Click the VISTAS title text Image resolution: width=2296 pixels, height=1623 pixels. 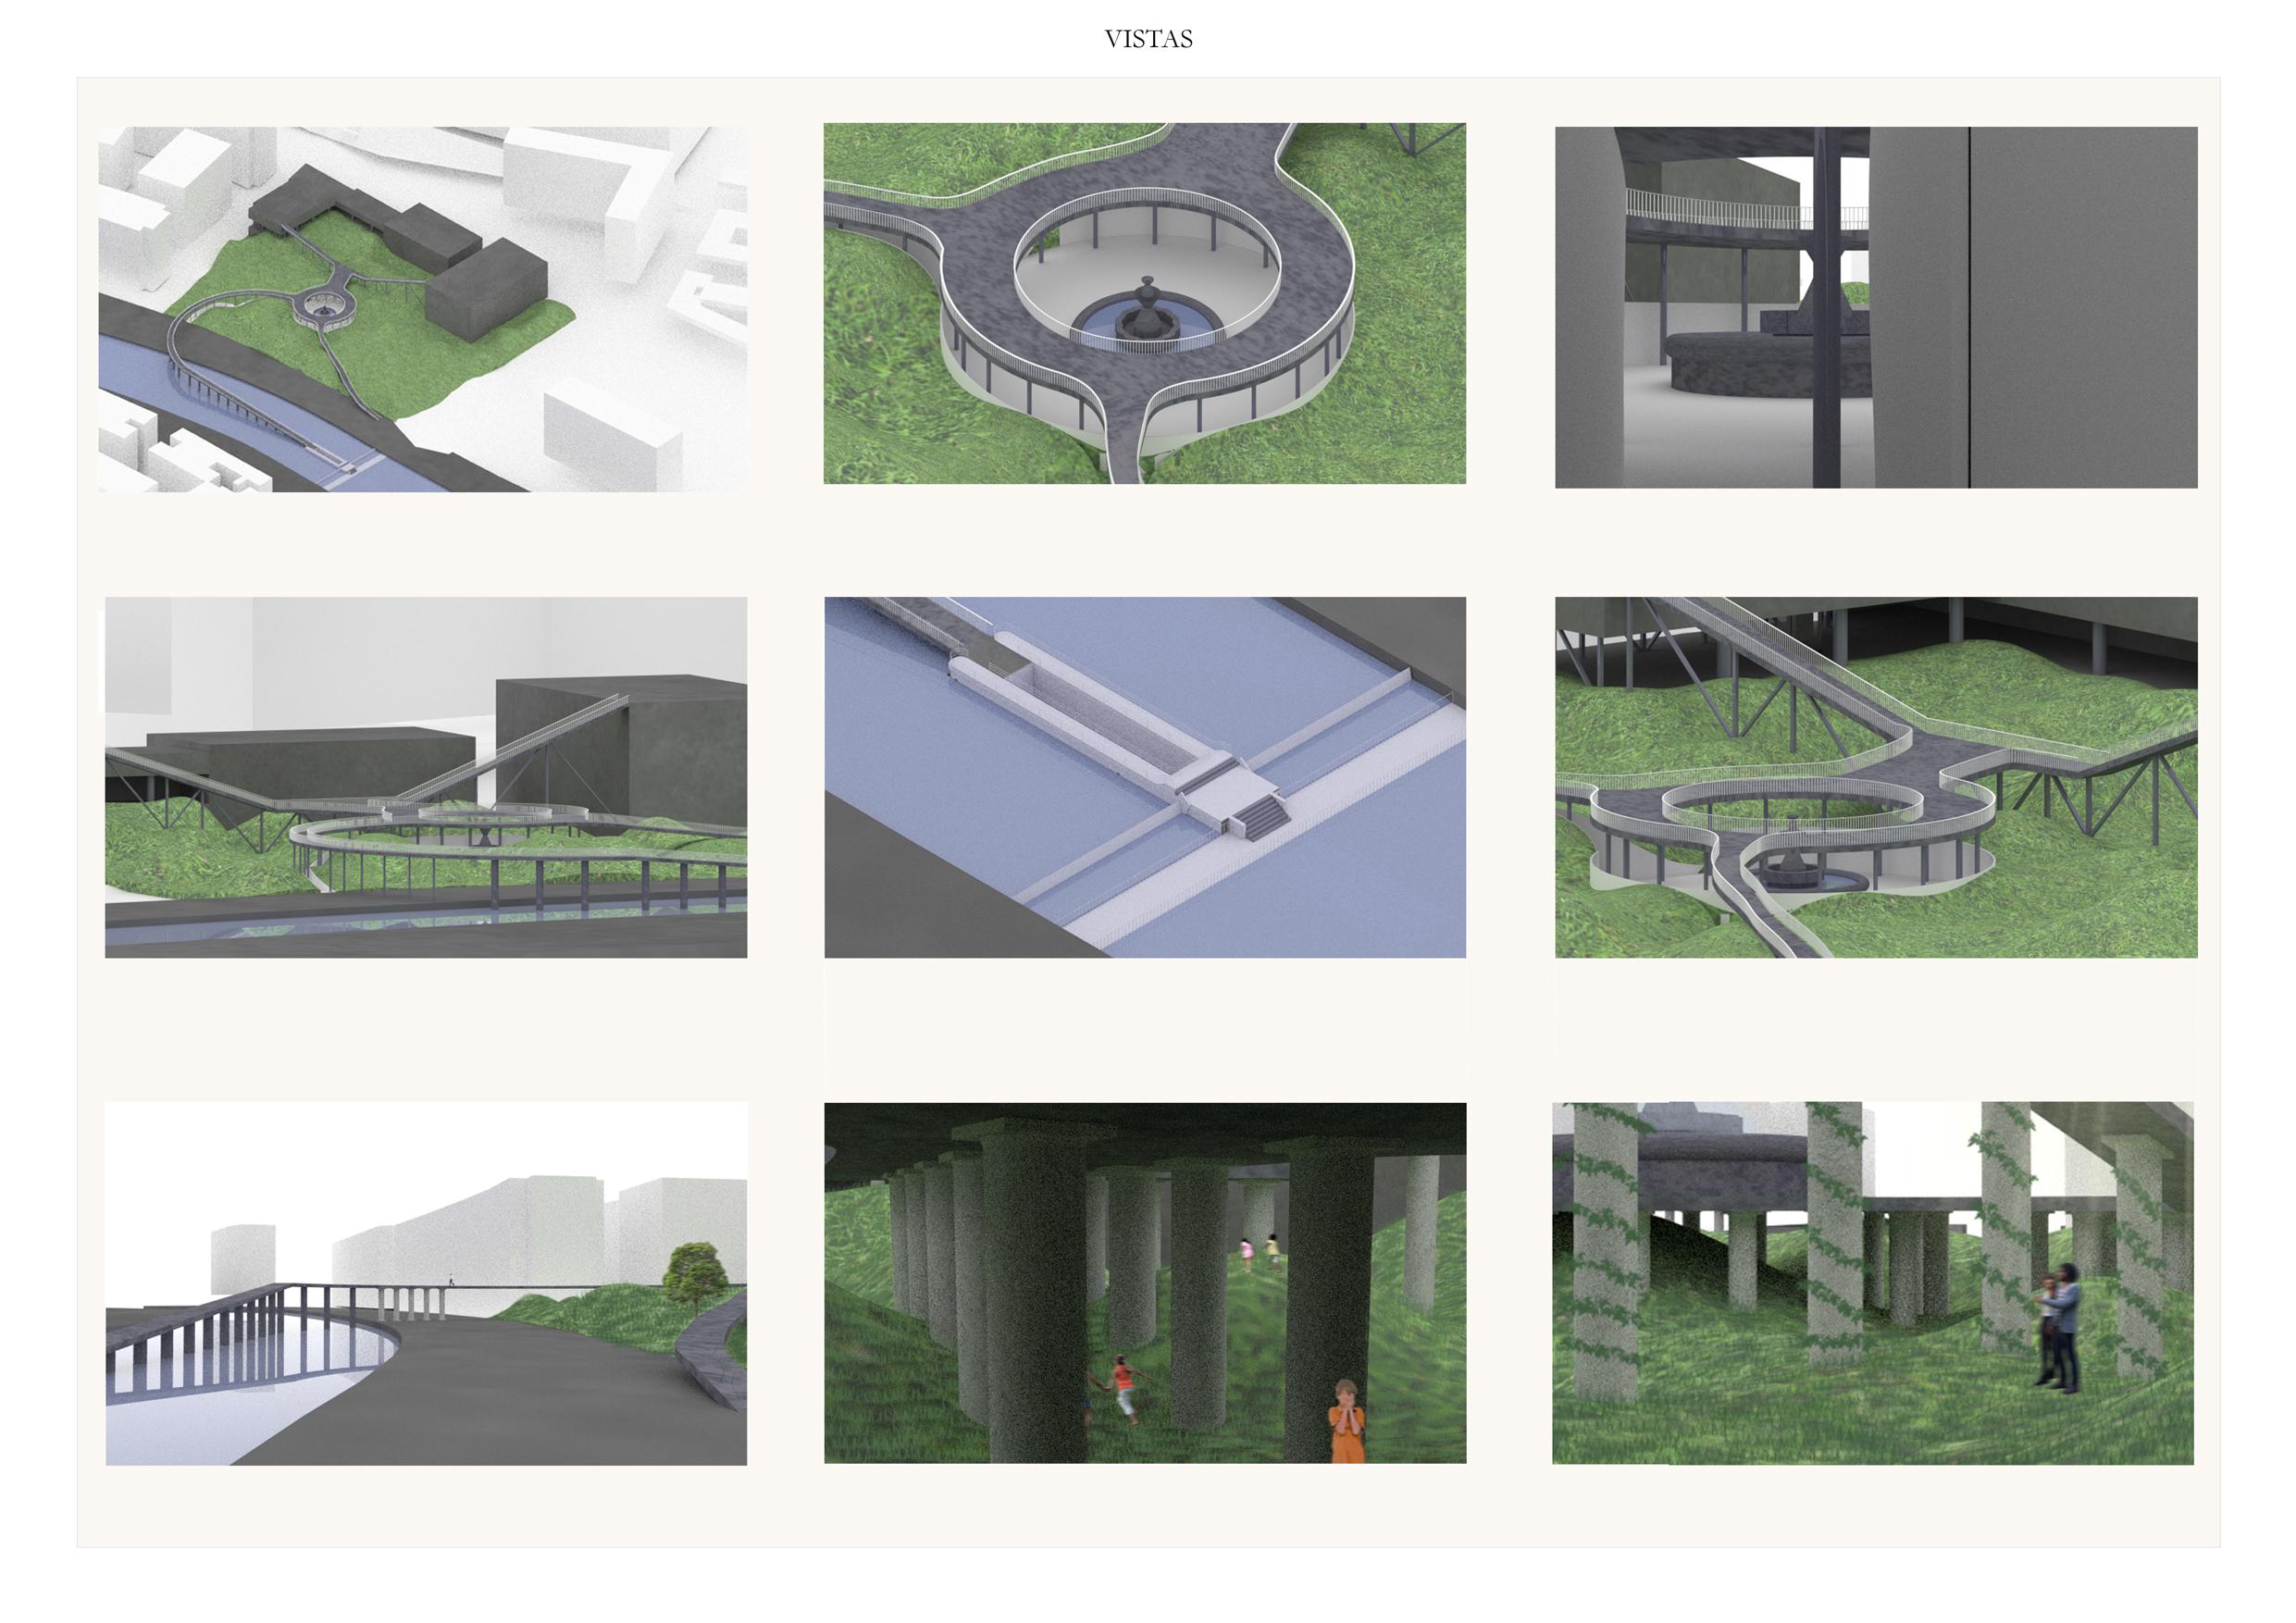(x=1148, y=39)
